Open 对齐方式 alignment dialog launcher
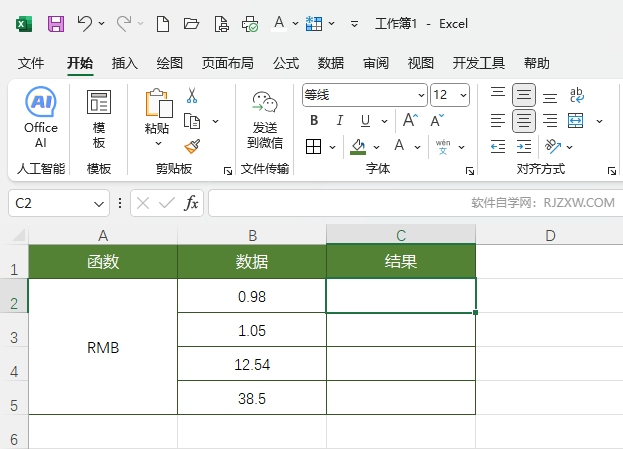Screen dimensions: 623x449 point(612,171)
